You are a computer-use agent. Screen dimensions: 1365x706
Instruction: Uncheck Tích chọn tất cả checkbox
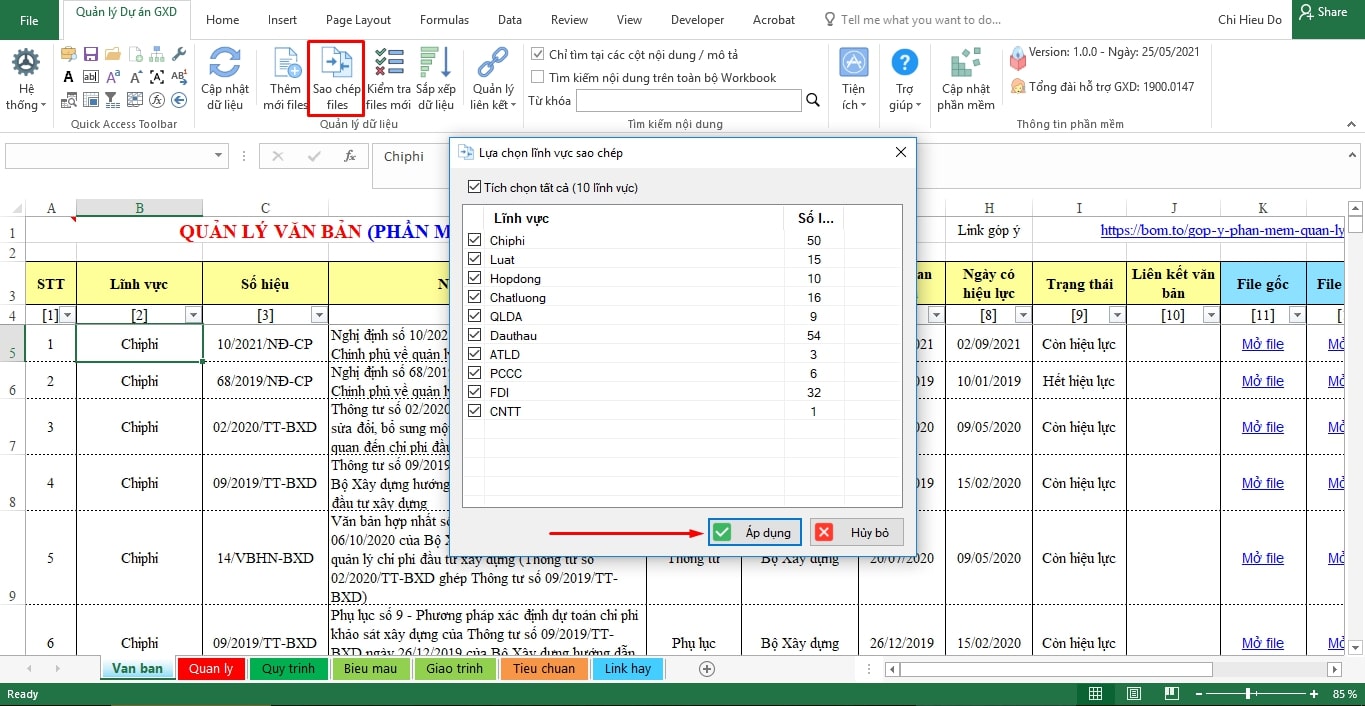[475, 187]
